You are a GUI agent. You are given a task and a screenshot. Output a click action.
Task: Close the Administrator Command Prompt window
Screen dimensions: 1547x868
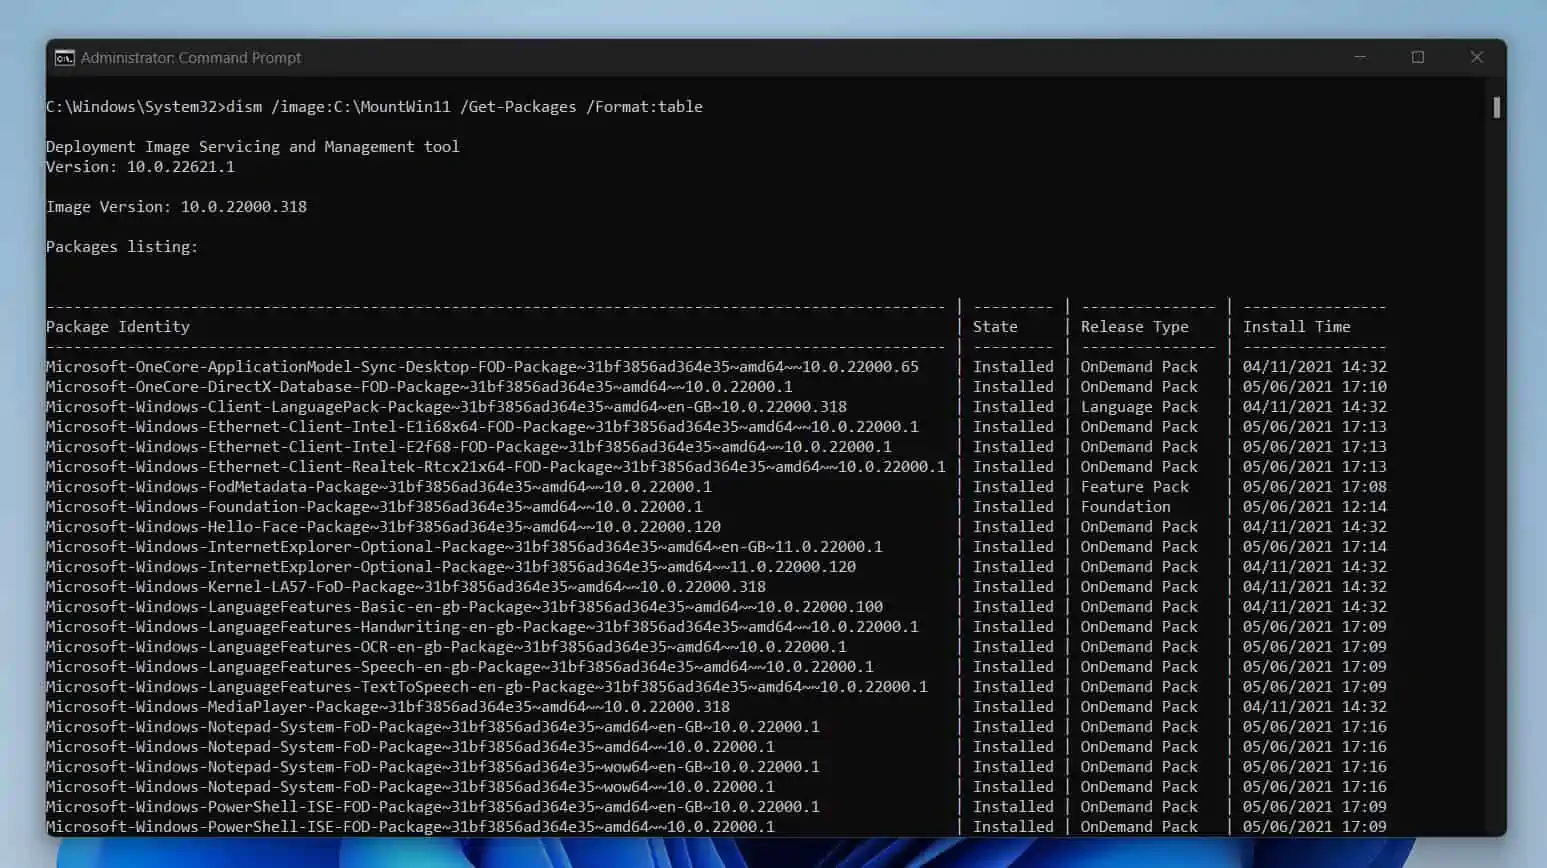1477,57
